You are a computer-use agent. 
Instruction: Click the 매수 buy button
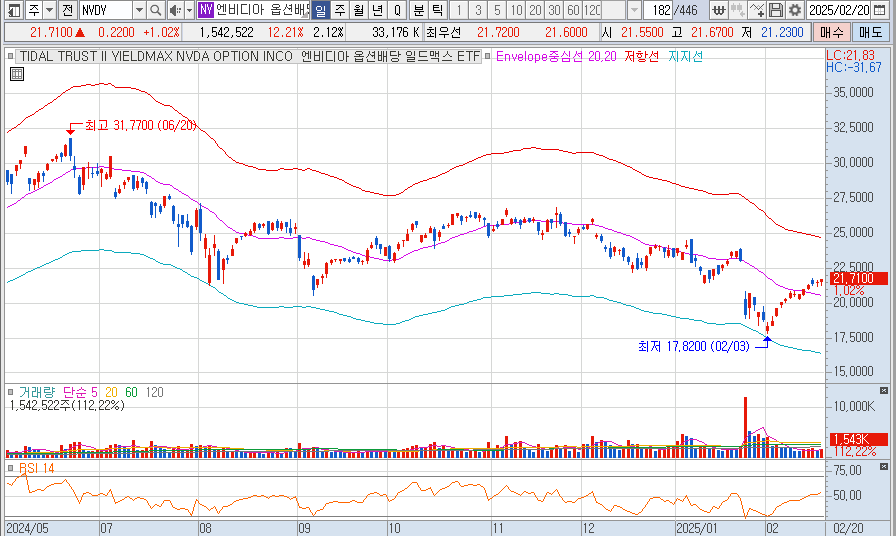click(x=831, y=33)
